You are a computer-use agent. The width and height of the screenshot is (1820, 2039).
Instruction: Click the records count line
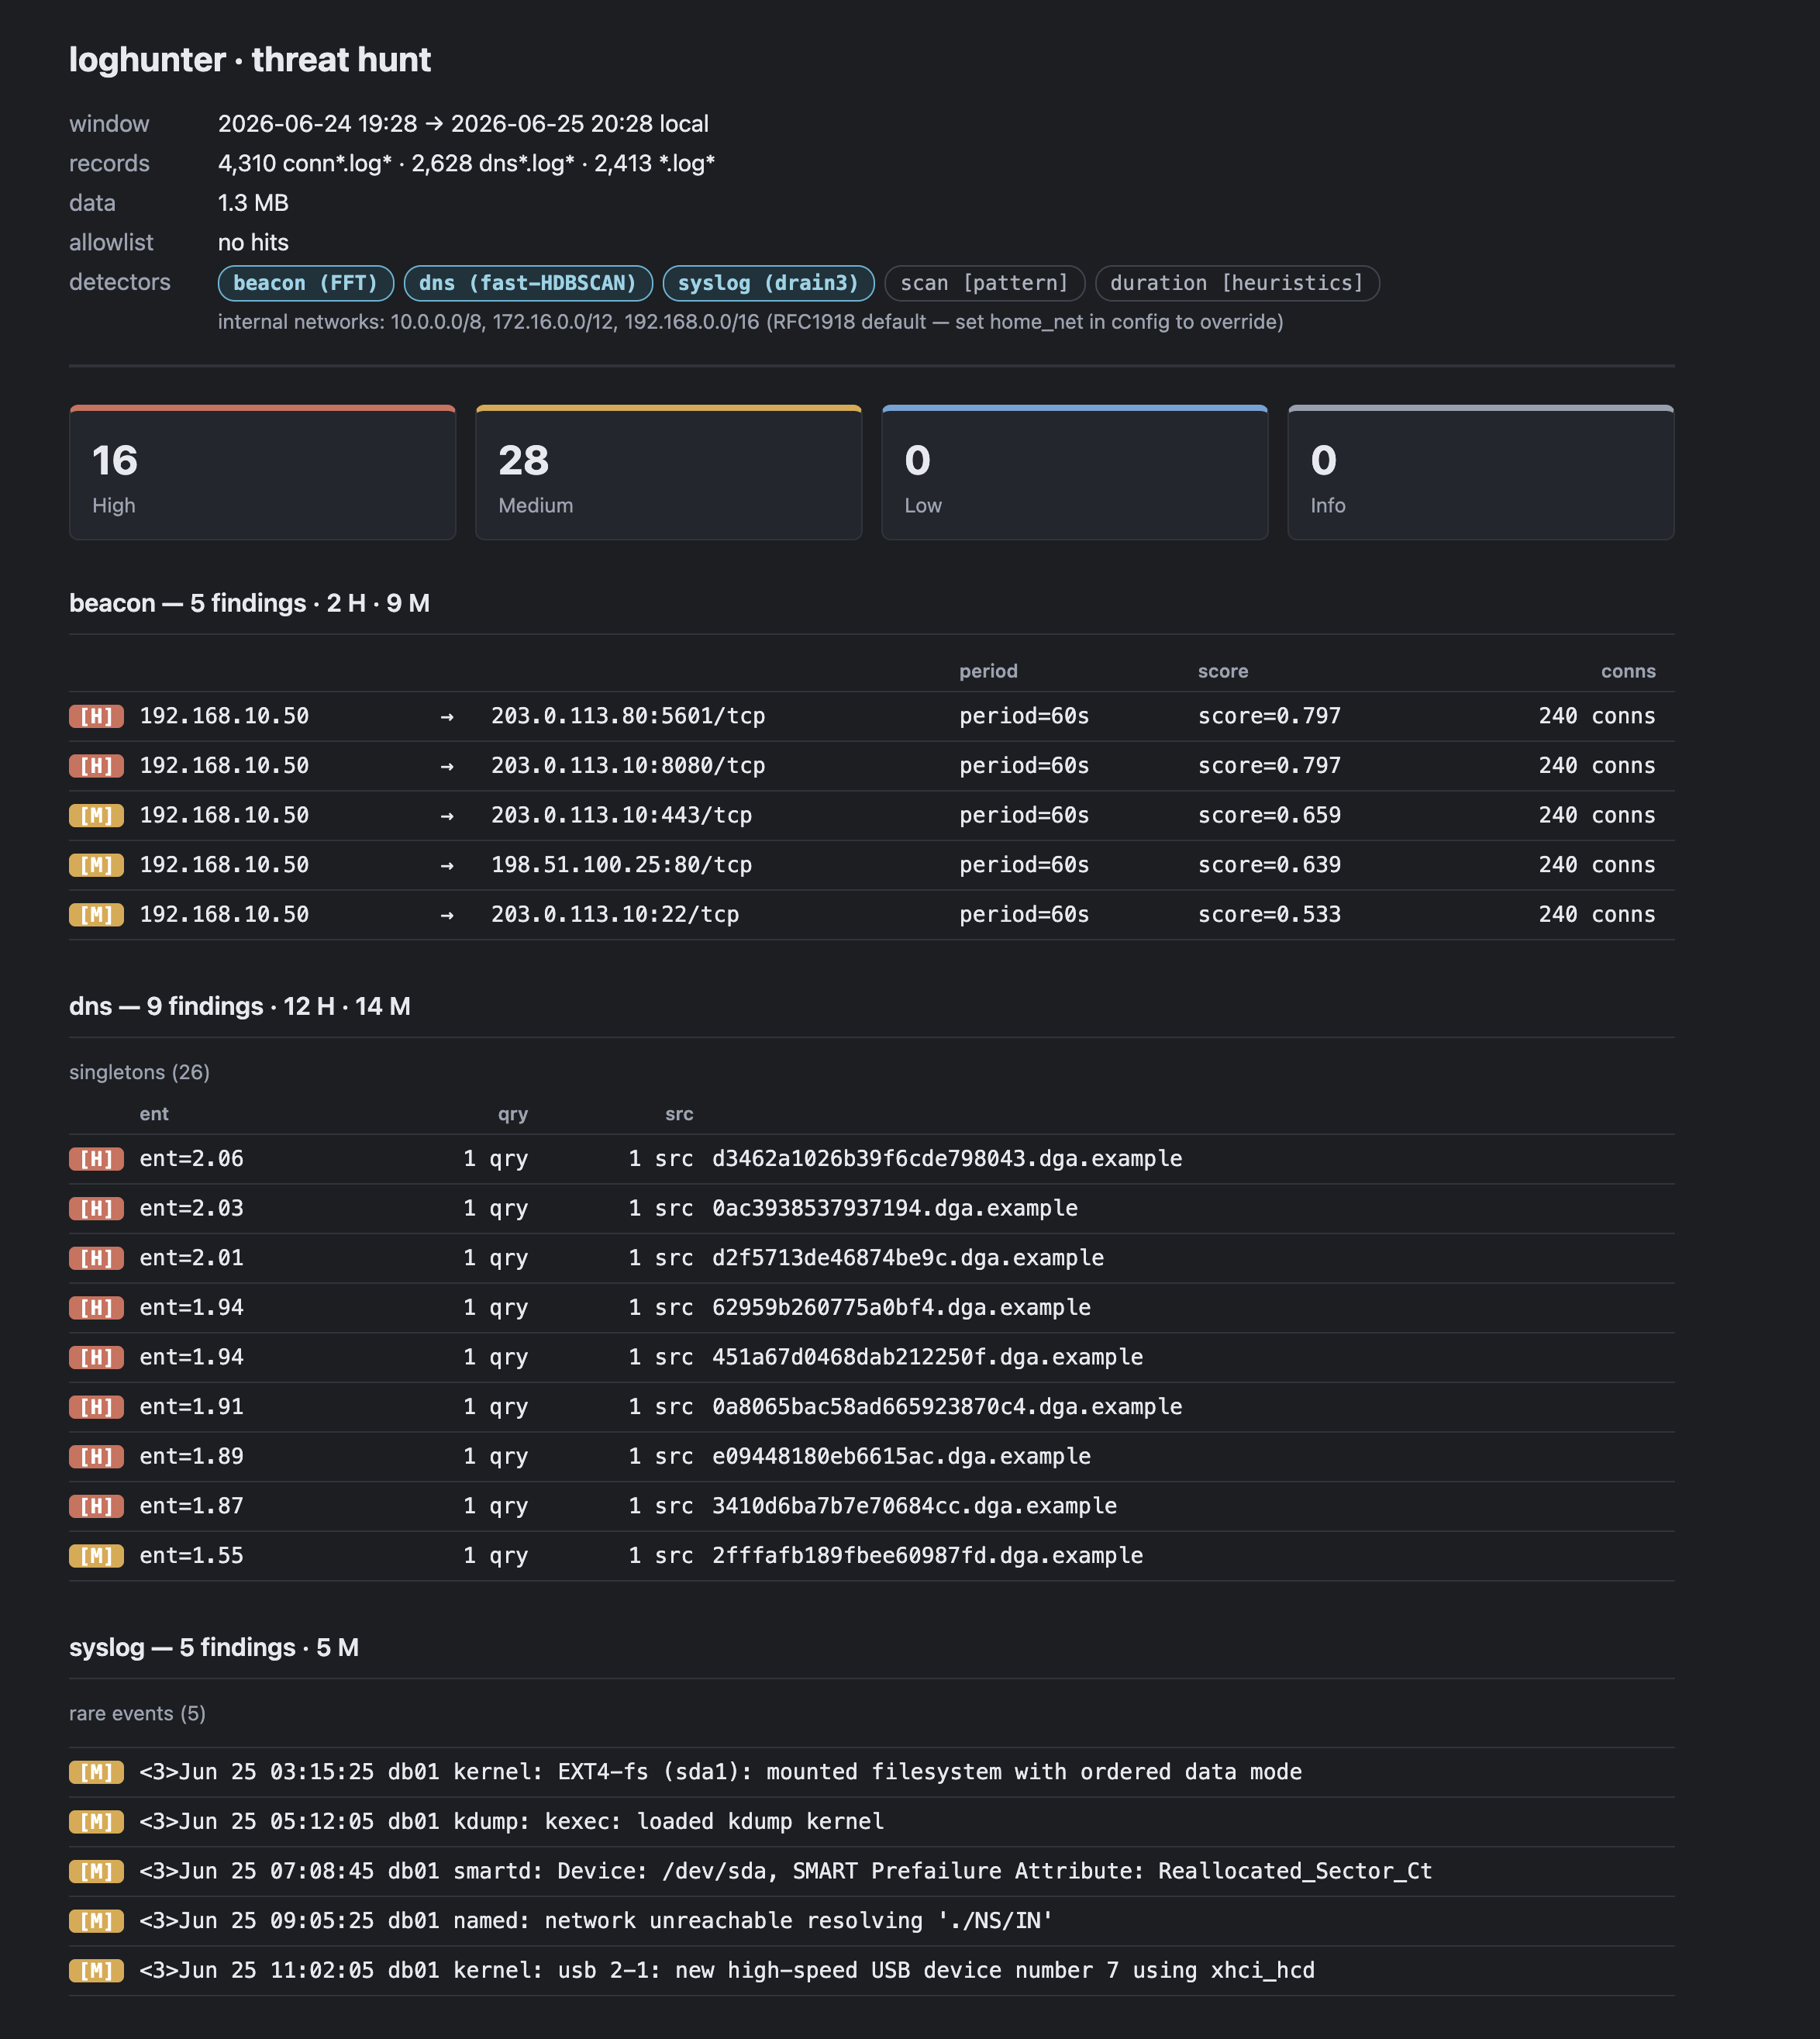(x=466, y=163)
